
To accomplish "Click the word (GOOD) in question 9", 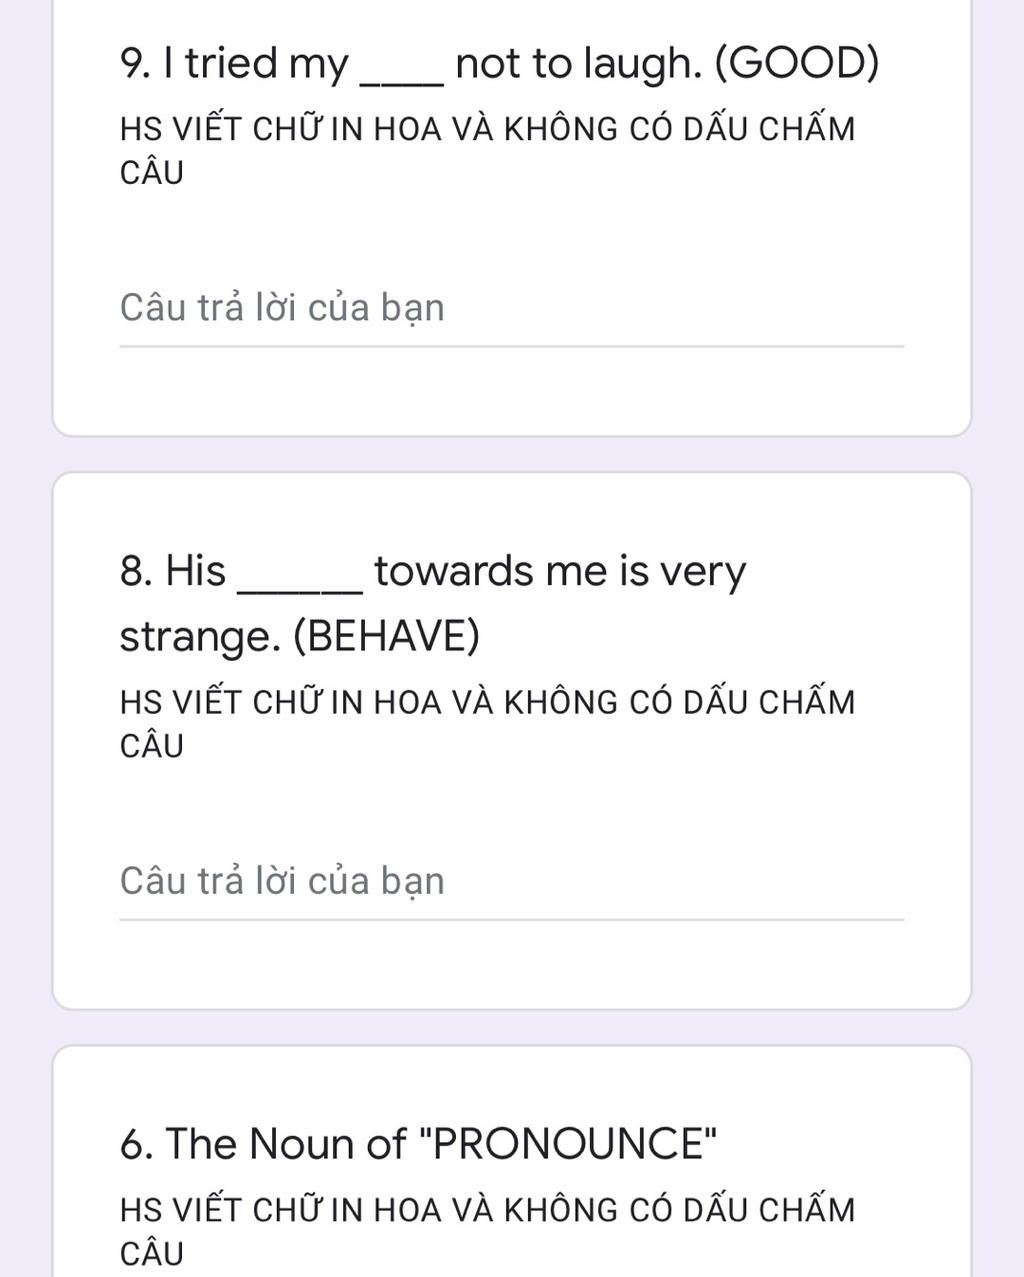I will 796,64.
